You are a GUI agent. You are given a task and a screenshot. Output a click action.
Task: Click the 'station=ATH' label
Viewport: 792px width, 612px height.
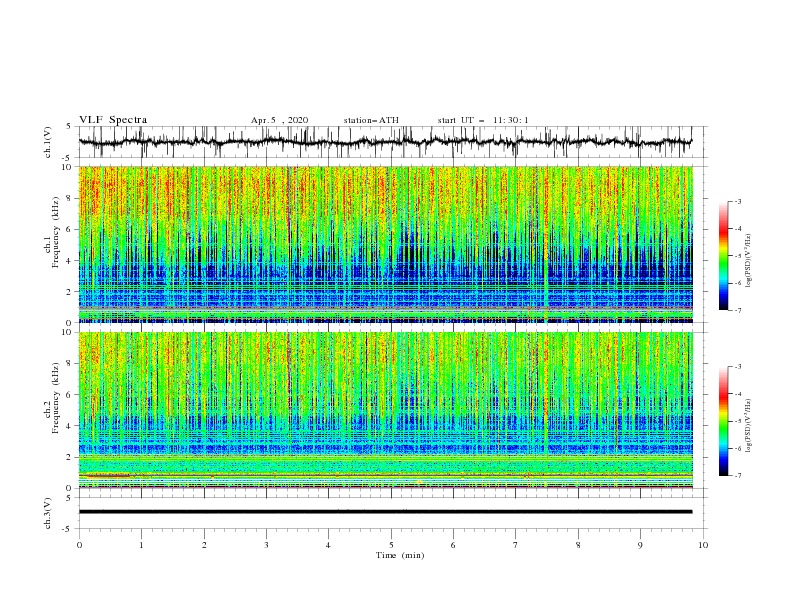tap(371, 120)
